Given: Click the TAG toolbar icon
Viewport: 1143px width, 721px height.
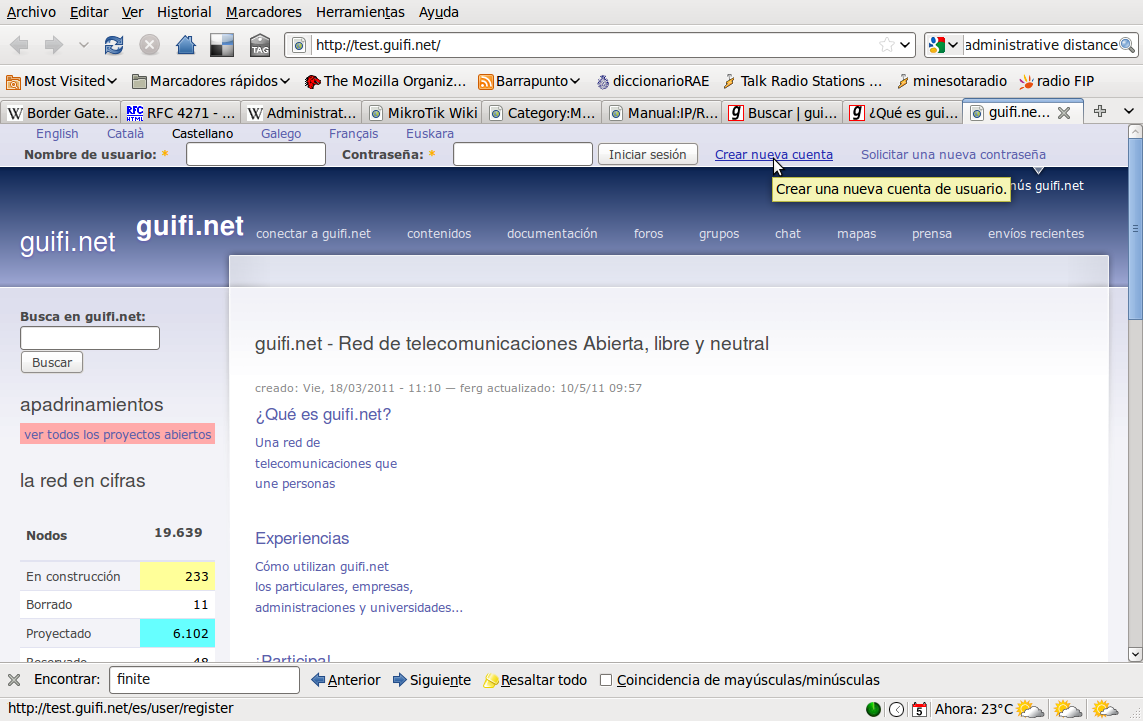Looking at the screenshot, I should (260, 45).
